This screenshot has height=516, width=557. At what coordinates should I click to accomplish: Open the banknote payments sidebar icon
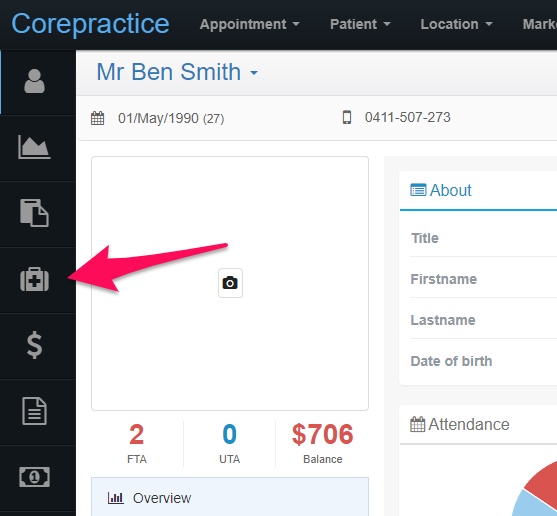(x=34, y=477)
